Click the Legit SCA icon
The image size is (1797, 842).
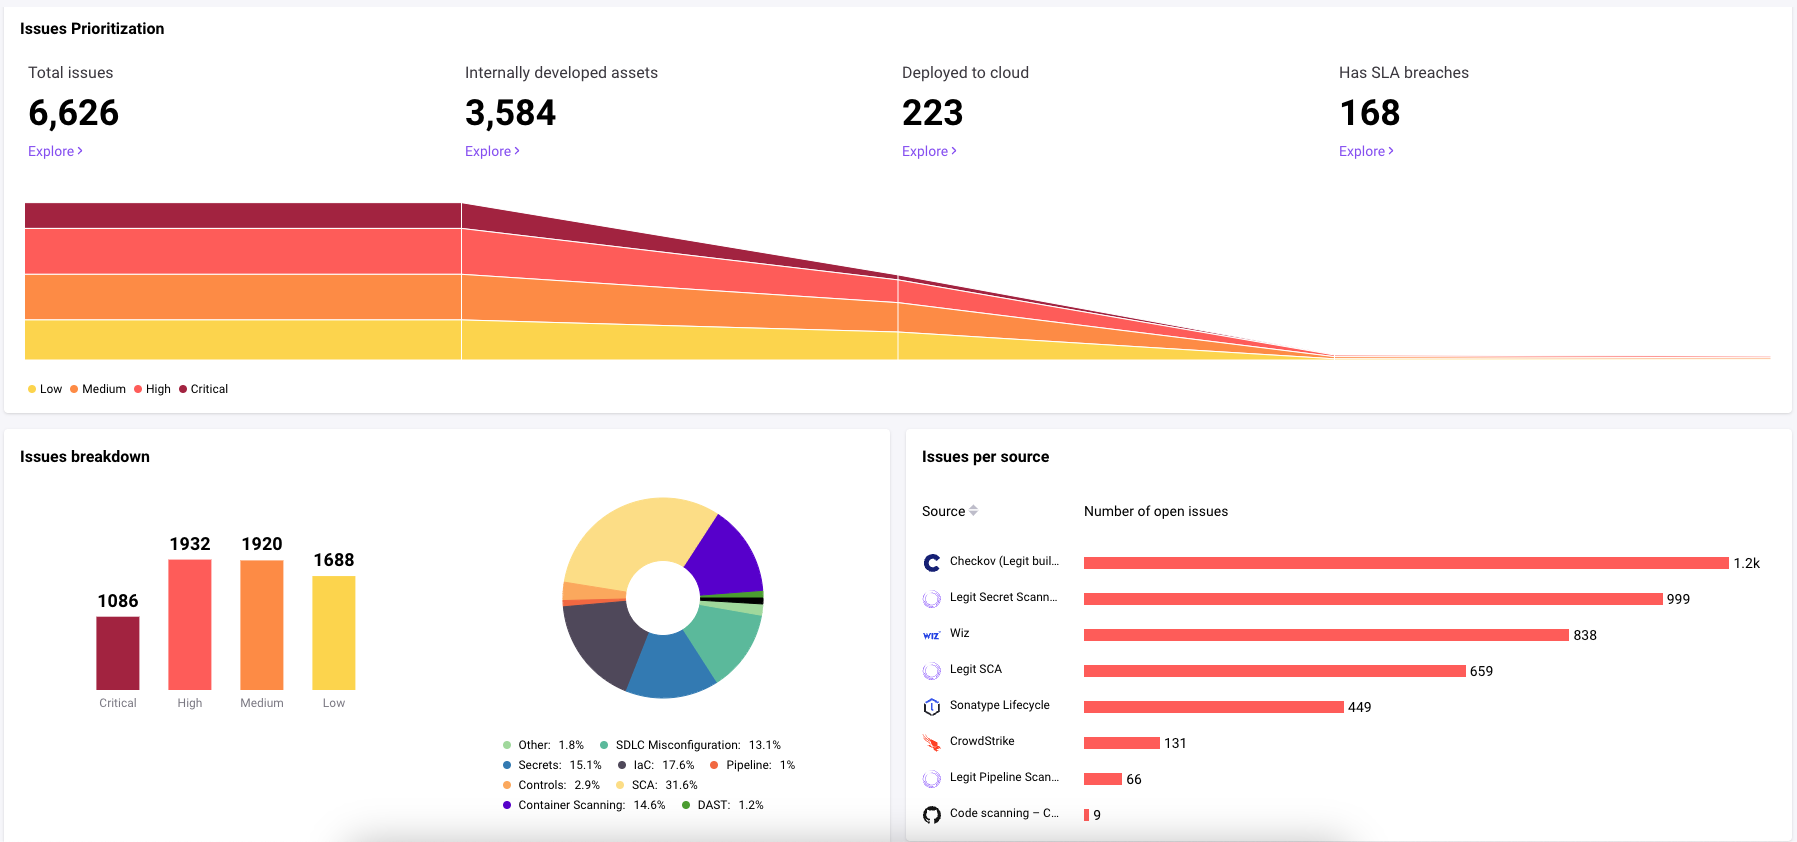point(932,671)
